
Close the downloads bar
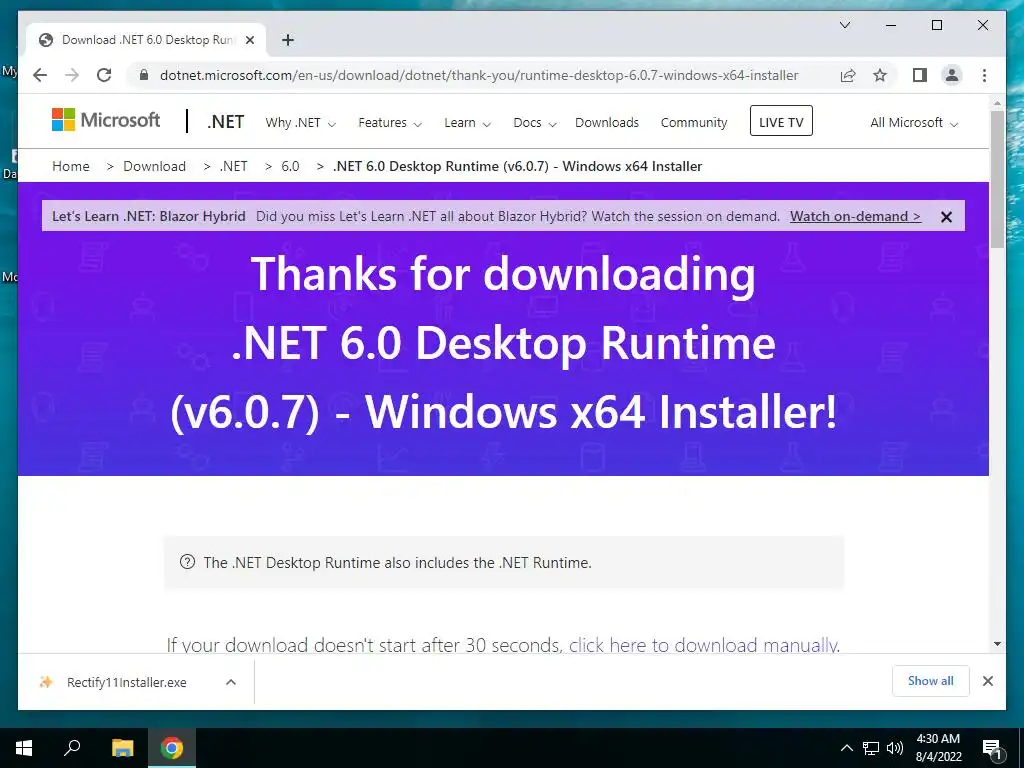(x=987, y=681)
